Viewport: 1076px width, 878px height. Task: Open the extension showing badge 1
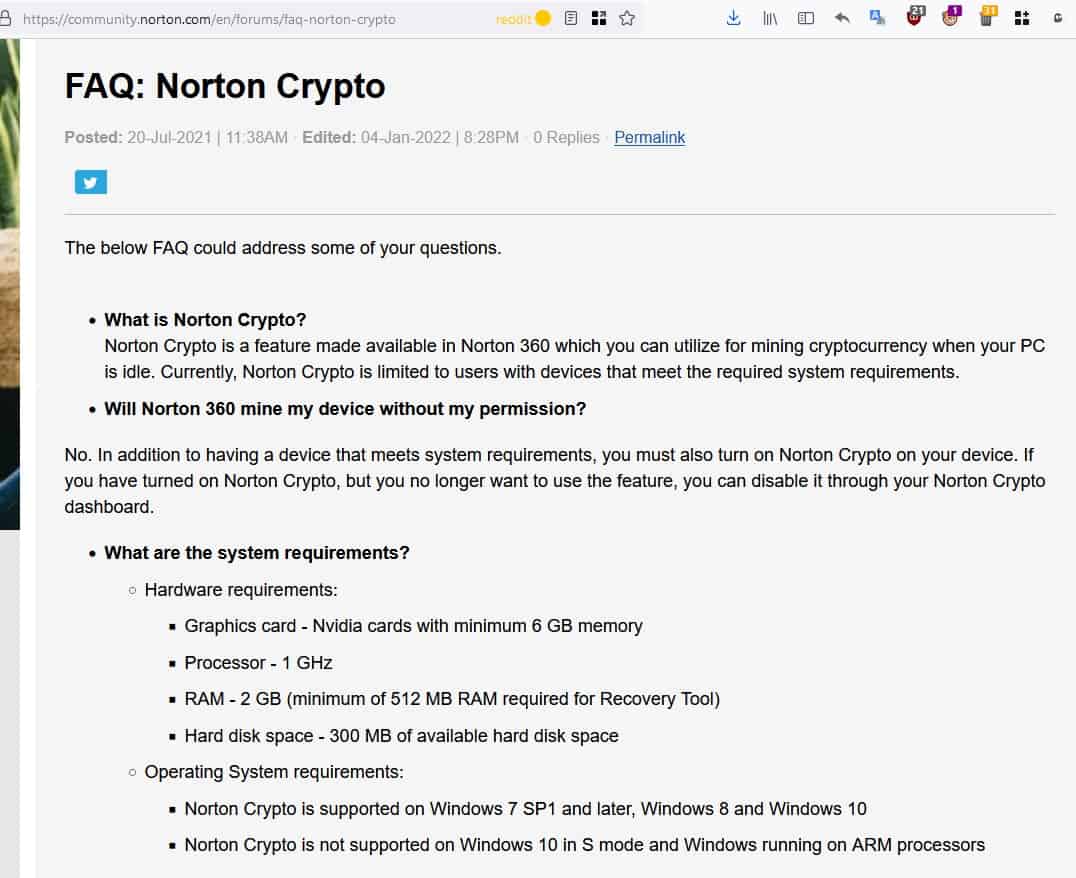951,18
